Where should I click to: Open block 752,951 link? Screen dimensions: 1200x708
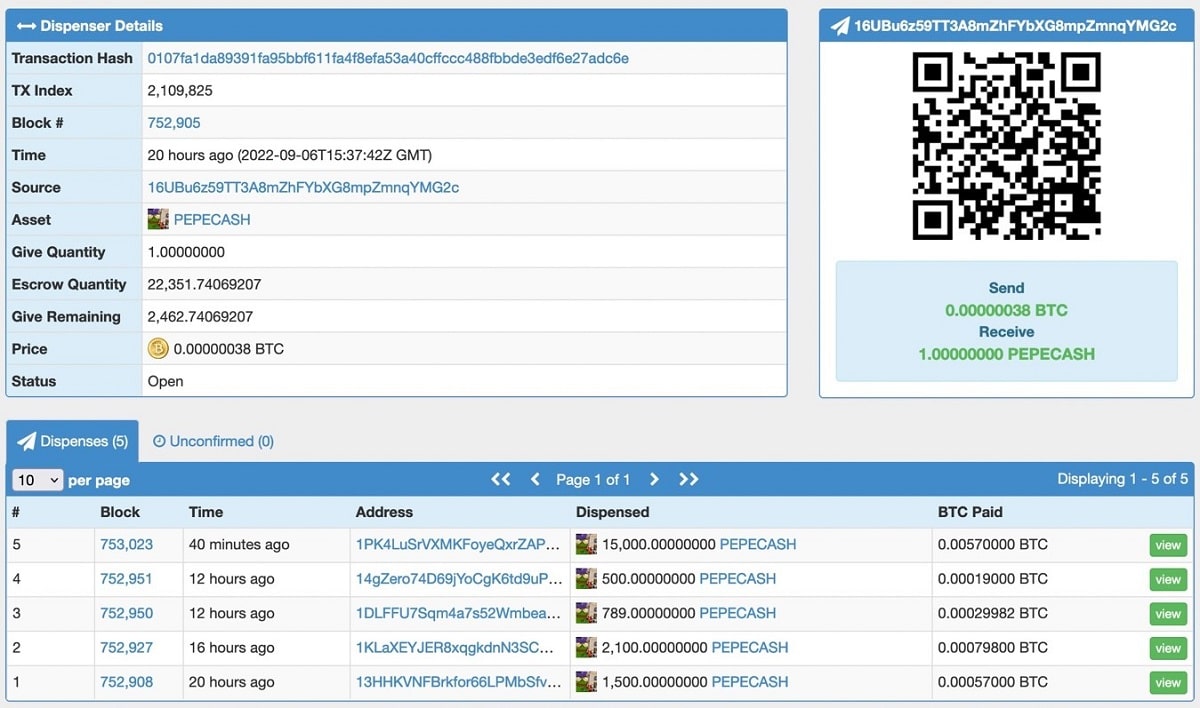(x=126, y=579)
